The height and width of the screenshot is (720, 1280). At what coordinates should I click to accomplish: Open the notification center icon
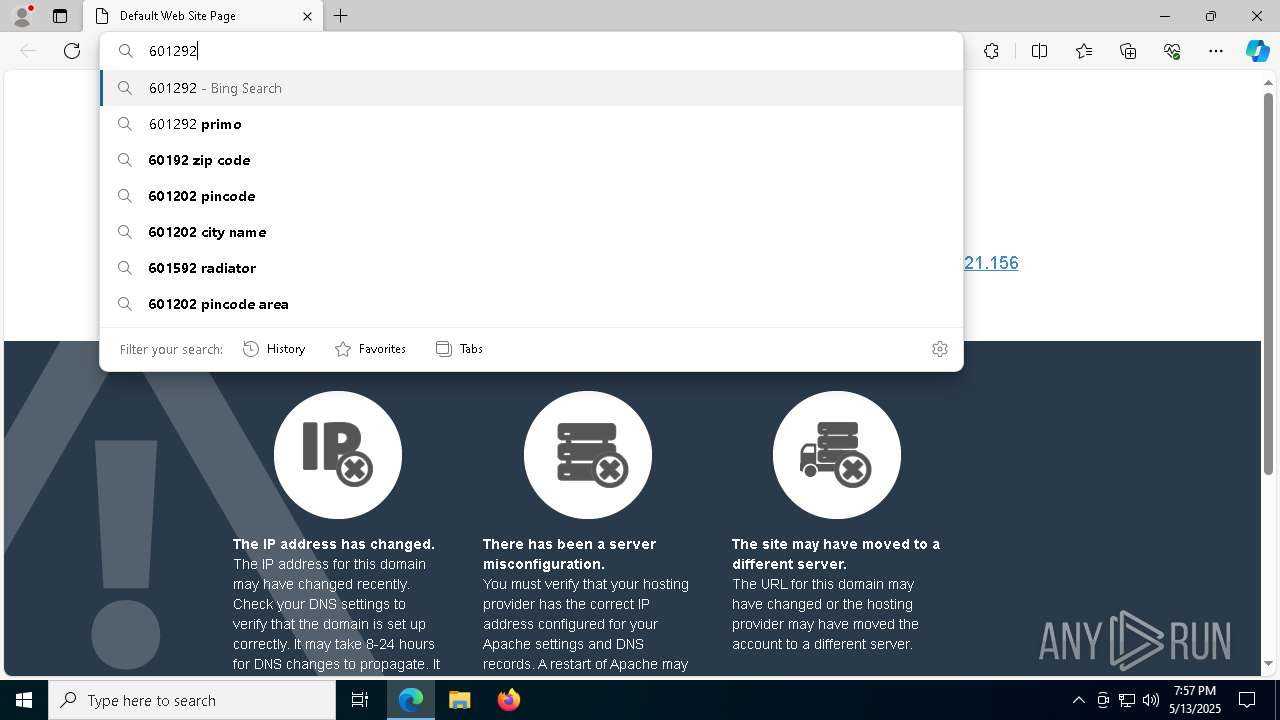(1247, 700)
